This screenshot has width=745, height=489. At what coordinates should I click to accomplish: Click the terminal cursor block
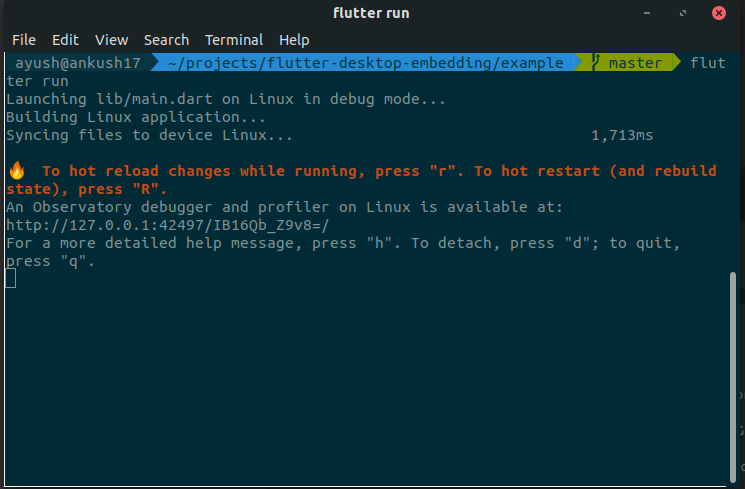(x=10, y=278)
